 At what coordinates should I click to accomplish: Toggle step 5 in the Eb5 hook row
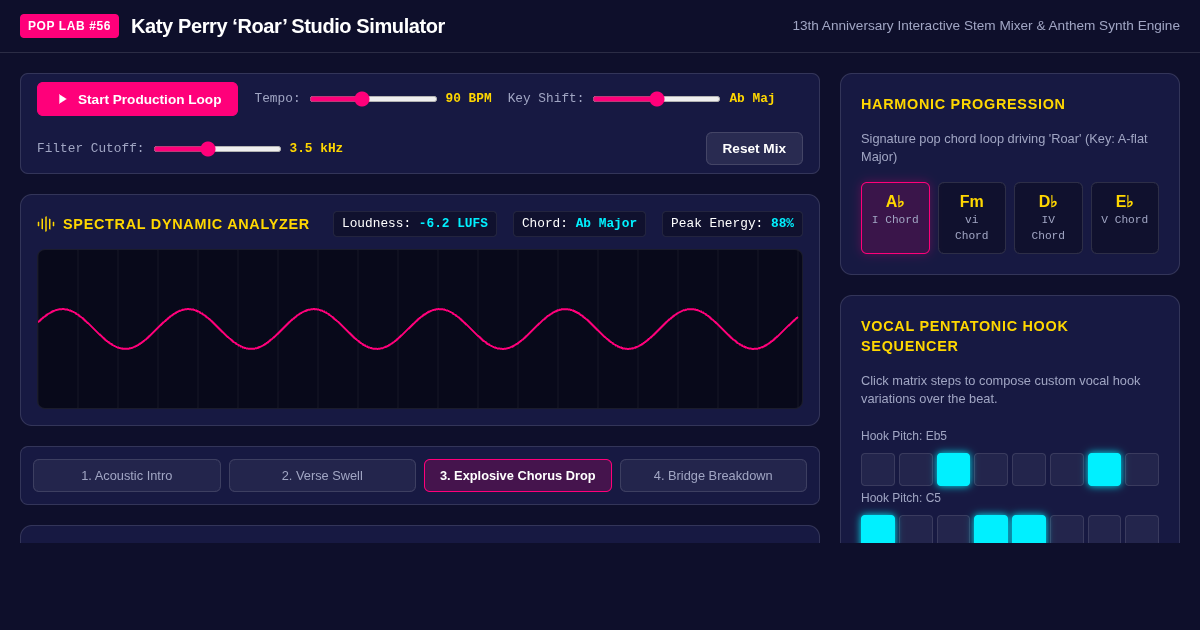click(x=1029, y=469)
